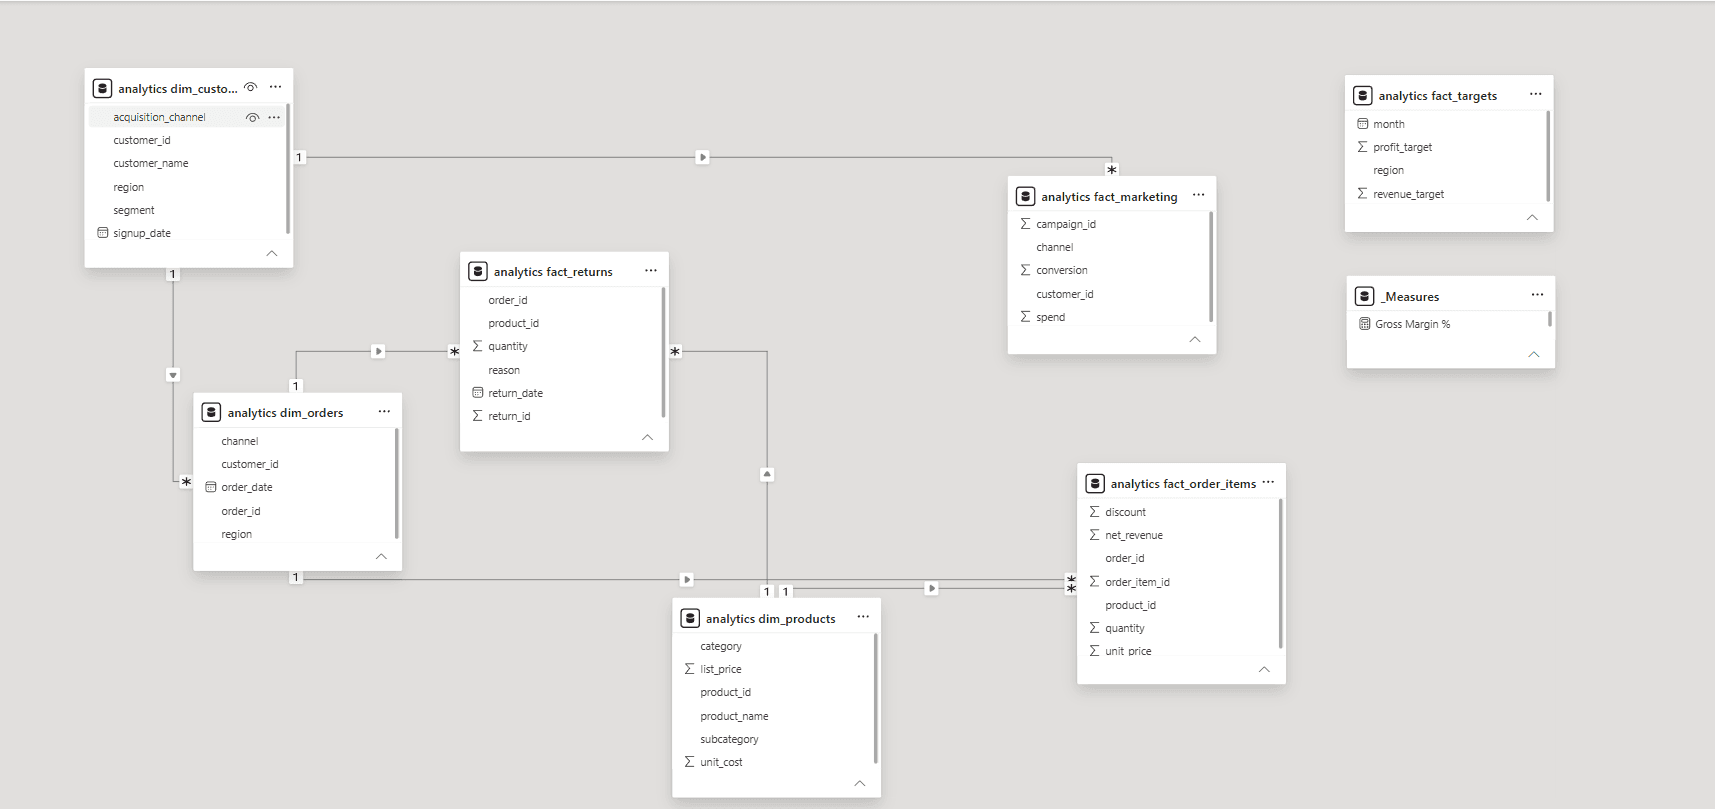This screenshot has width=1715, height=809.
Task: Click the table icon on analytics dim_customers card
Action: pos(102,88)
